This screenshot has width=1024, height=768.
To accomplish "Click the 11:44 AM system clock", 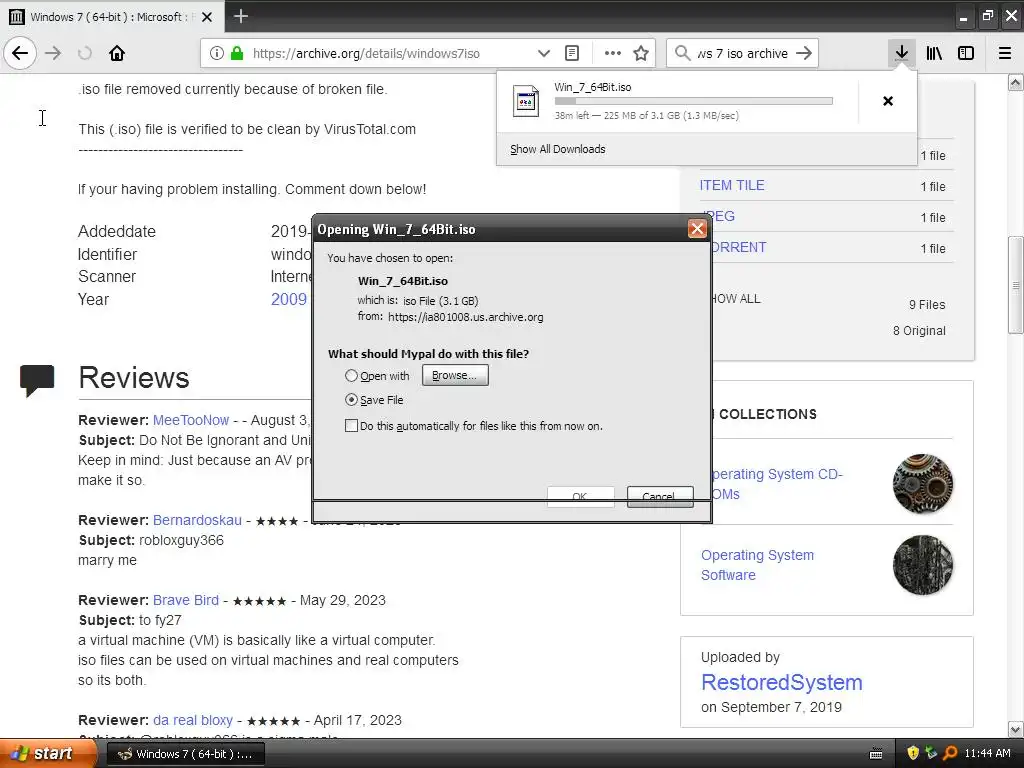I will (987, 753).
